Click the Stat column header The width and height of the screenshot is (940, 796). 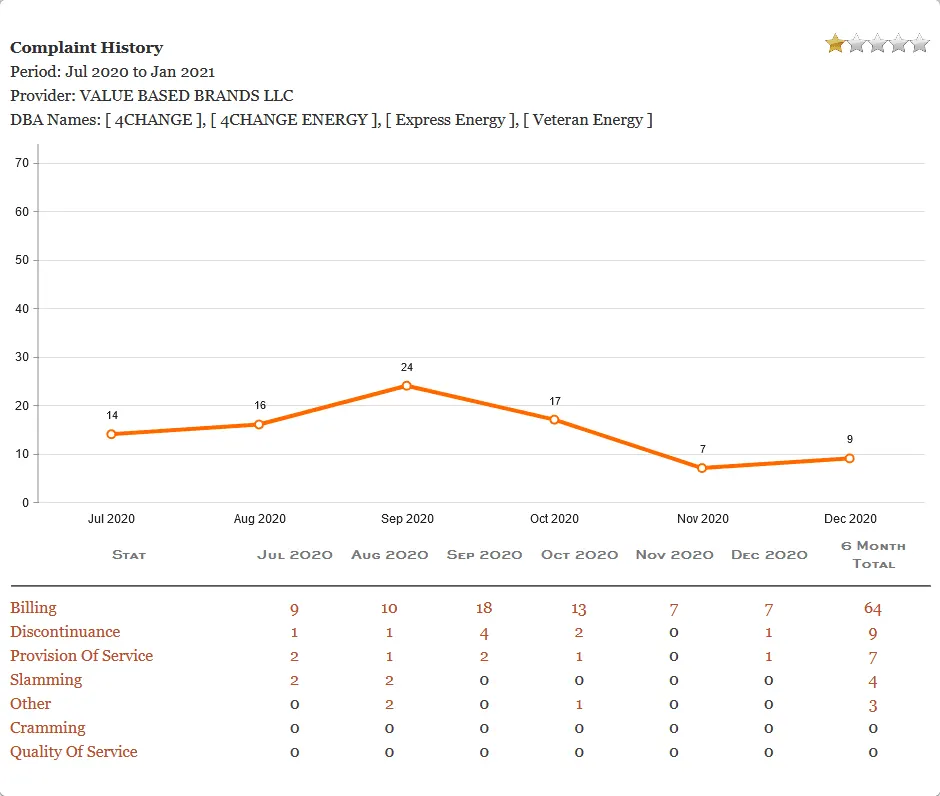(129, 554)
